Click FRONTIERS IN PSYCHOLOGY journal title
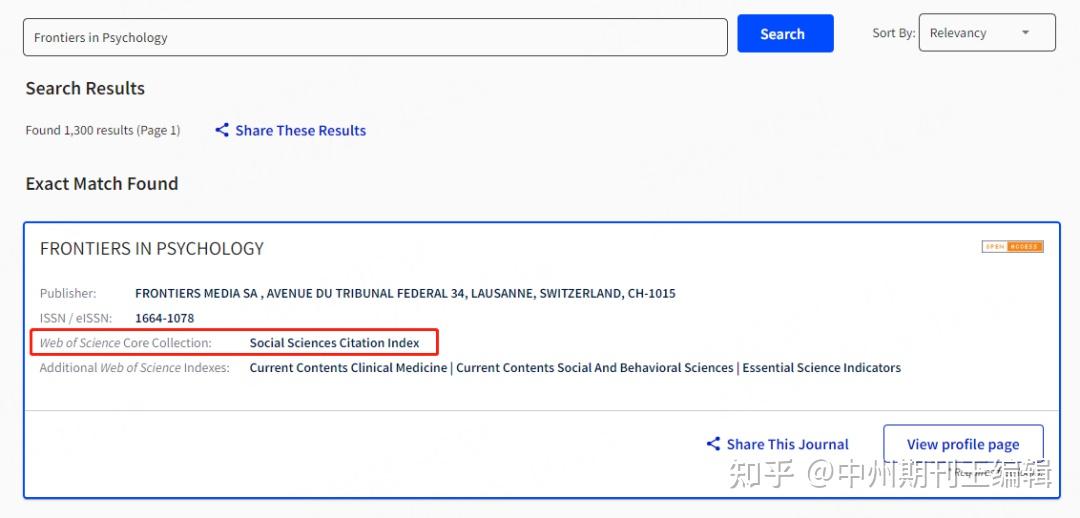 pos(152,249)
